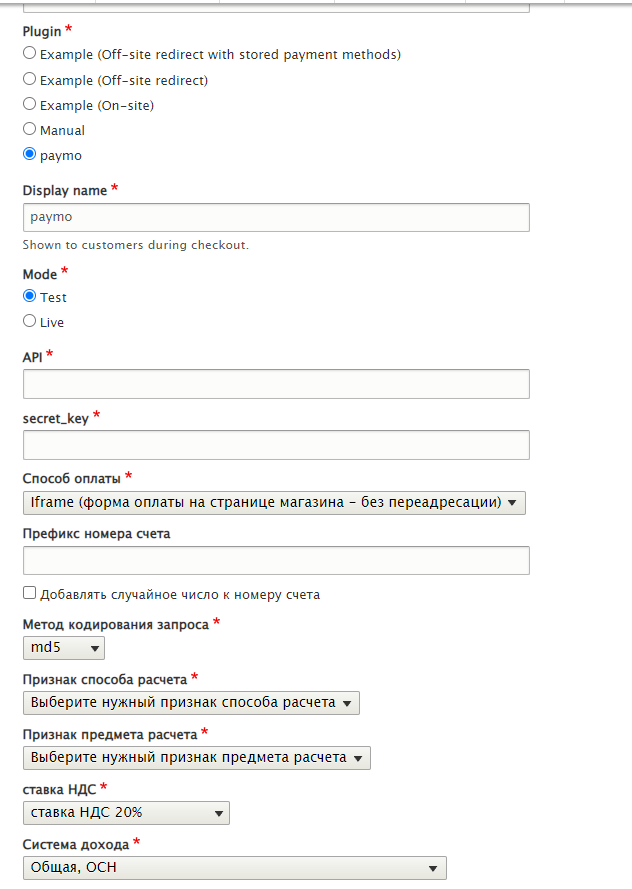The width and height of the screenshot is (632, 889).
Task: Switch Mode to Live
Action: pos(29,321)
